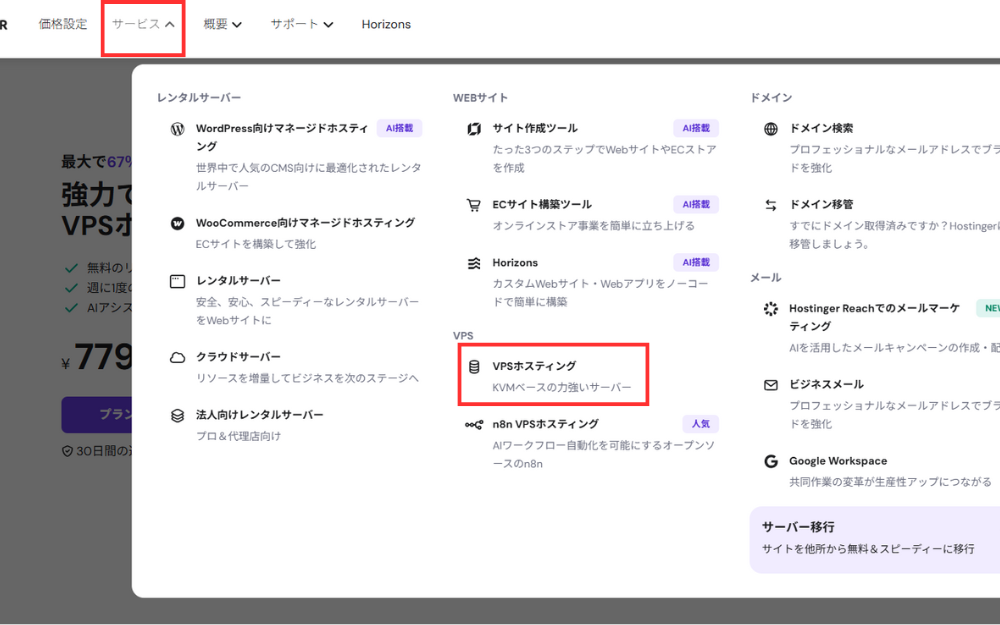The image size is (1000, 625).
Task: Click the ECサイト構築ツール cart icon
Action: (x=474, y=205)
